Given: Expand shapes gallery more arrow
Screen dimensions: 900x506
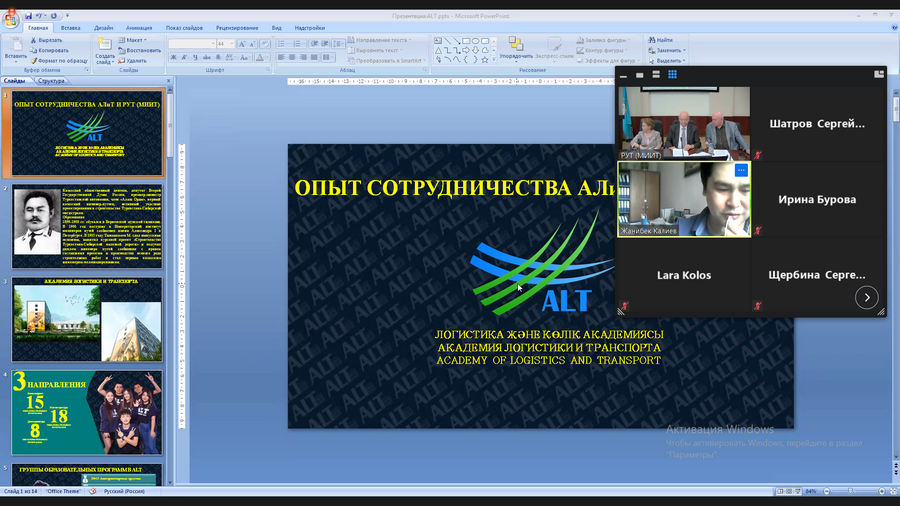Looking at the screenshot, I should tap(494, 60).
